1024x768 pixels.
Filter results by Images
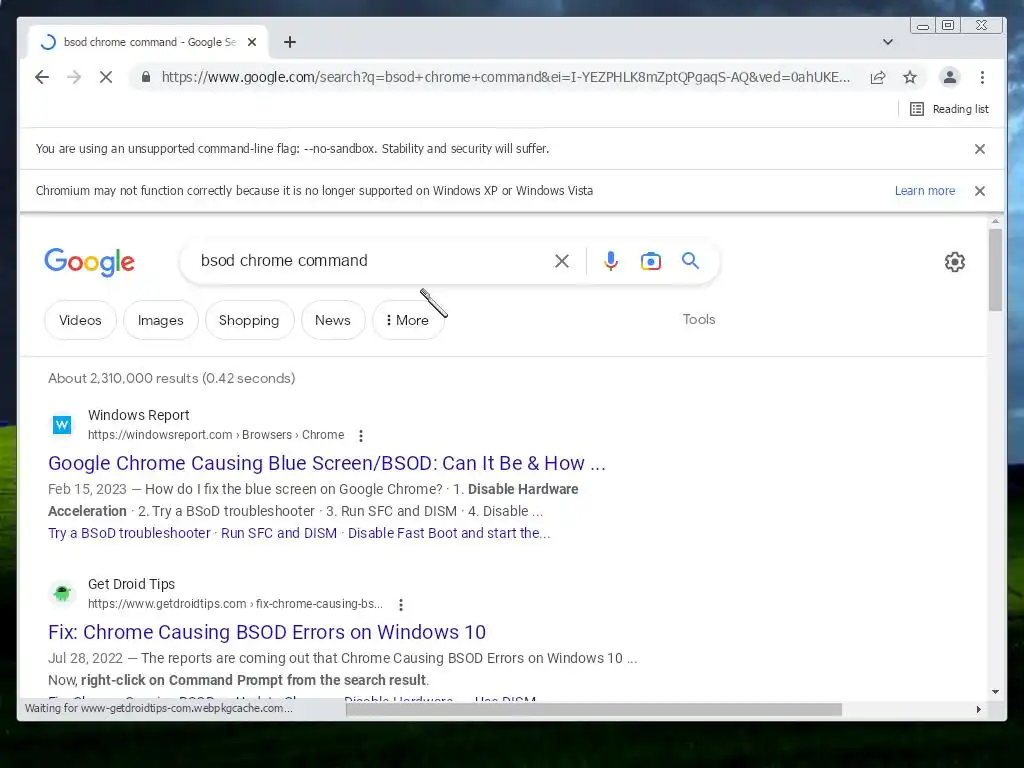coord(161,320)
